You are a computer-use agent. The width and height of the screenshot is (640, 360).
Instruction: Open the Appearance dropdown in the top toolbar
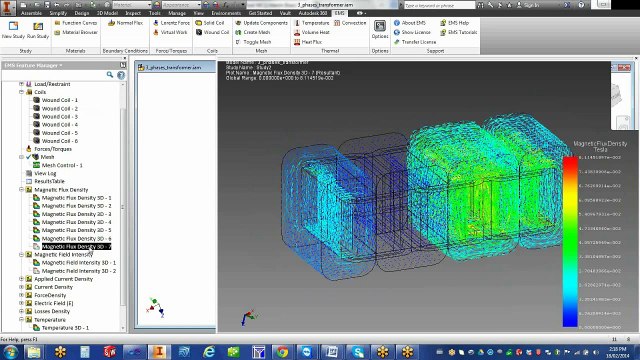[182, 5]
